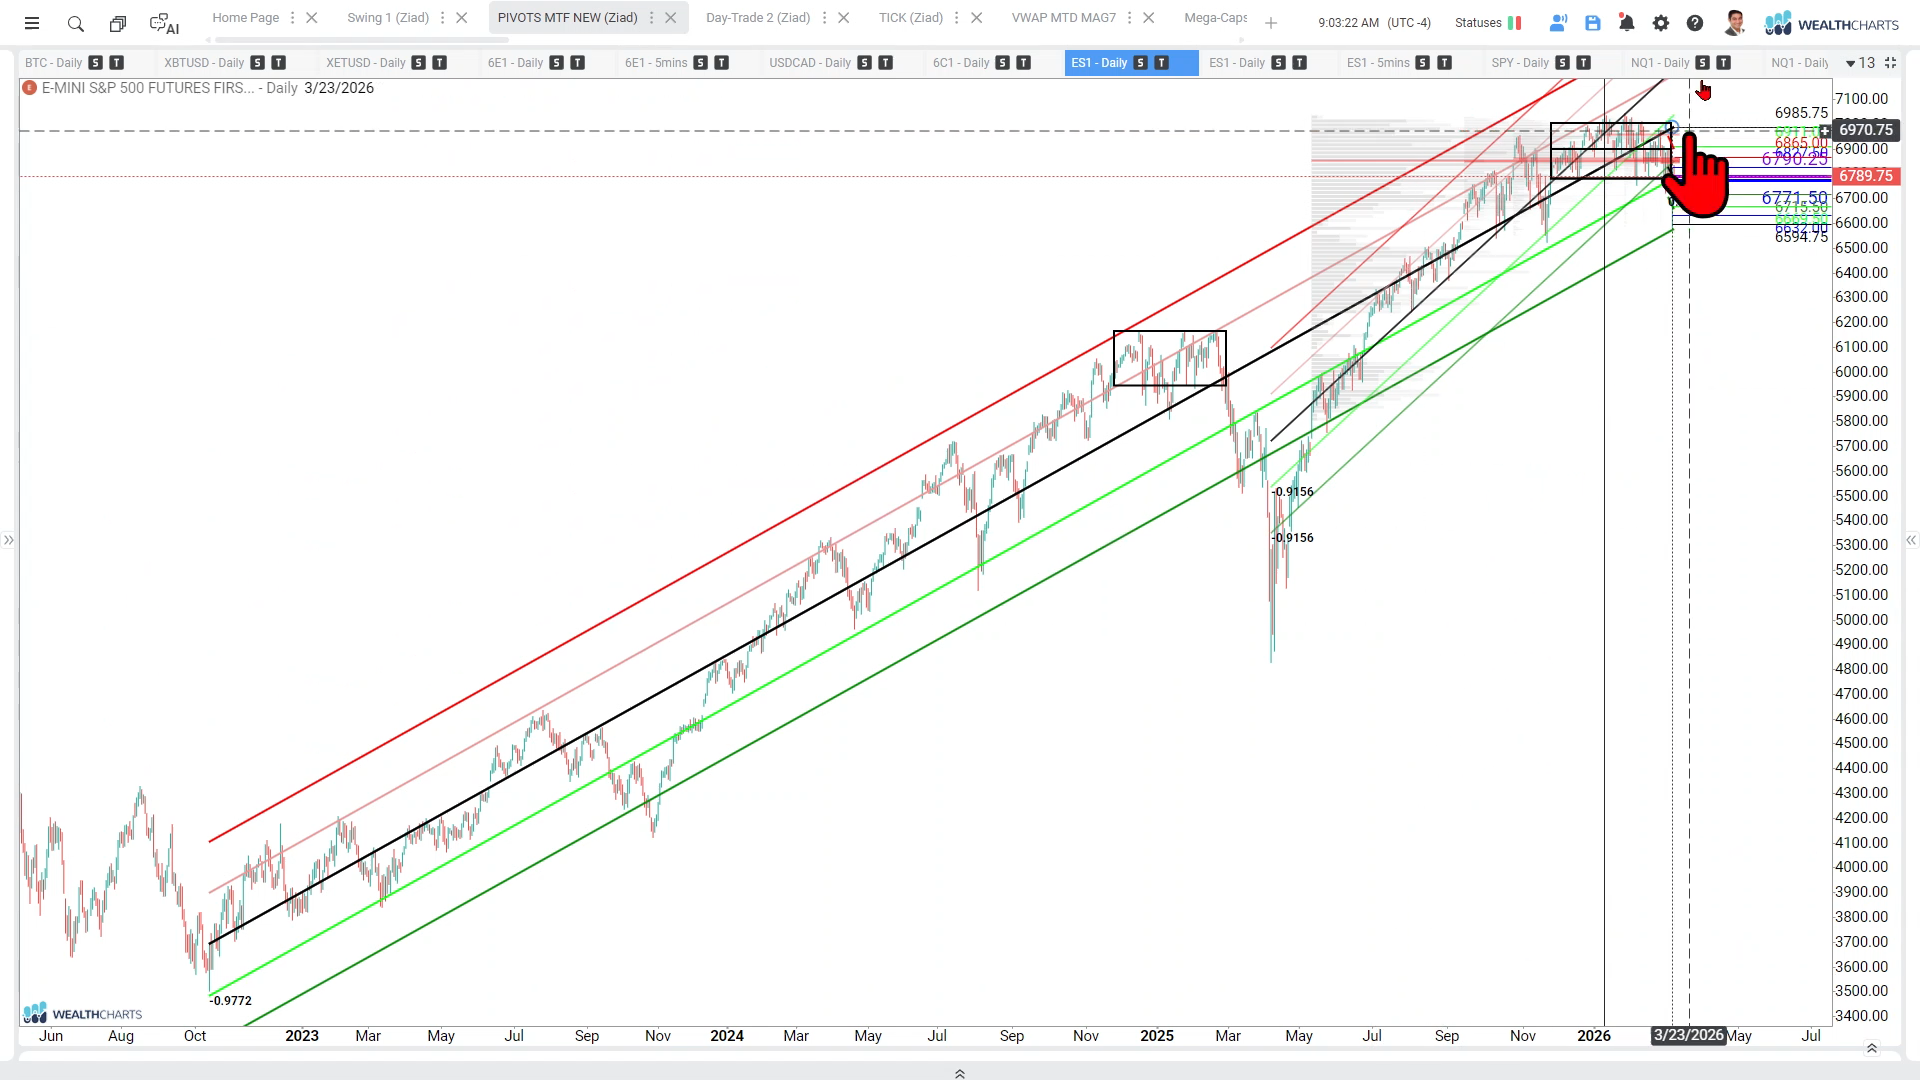Click the help question mark icon

1695,23
